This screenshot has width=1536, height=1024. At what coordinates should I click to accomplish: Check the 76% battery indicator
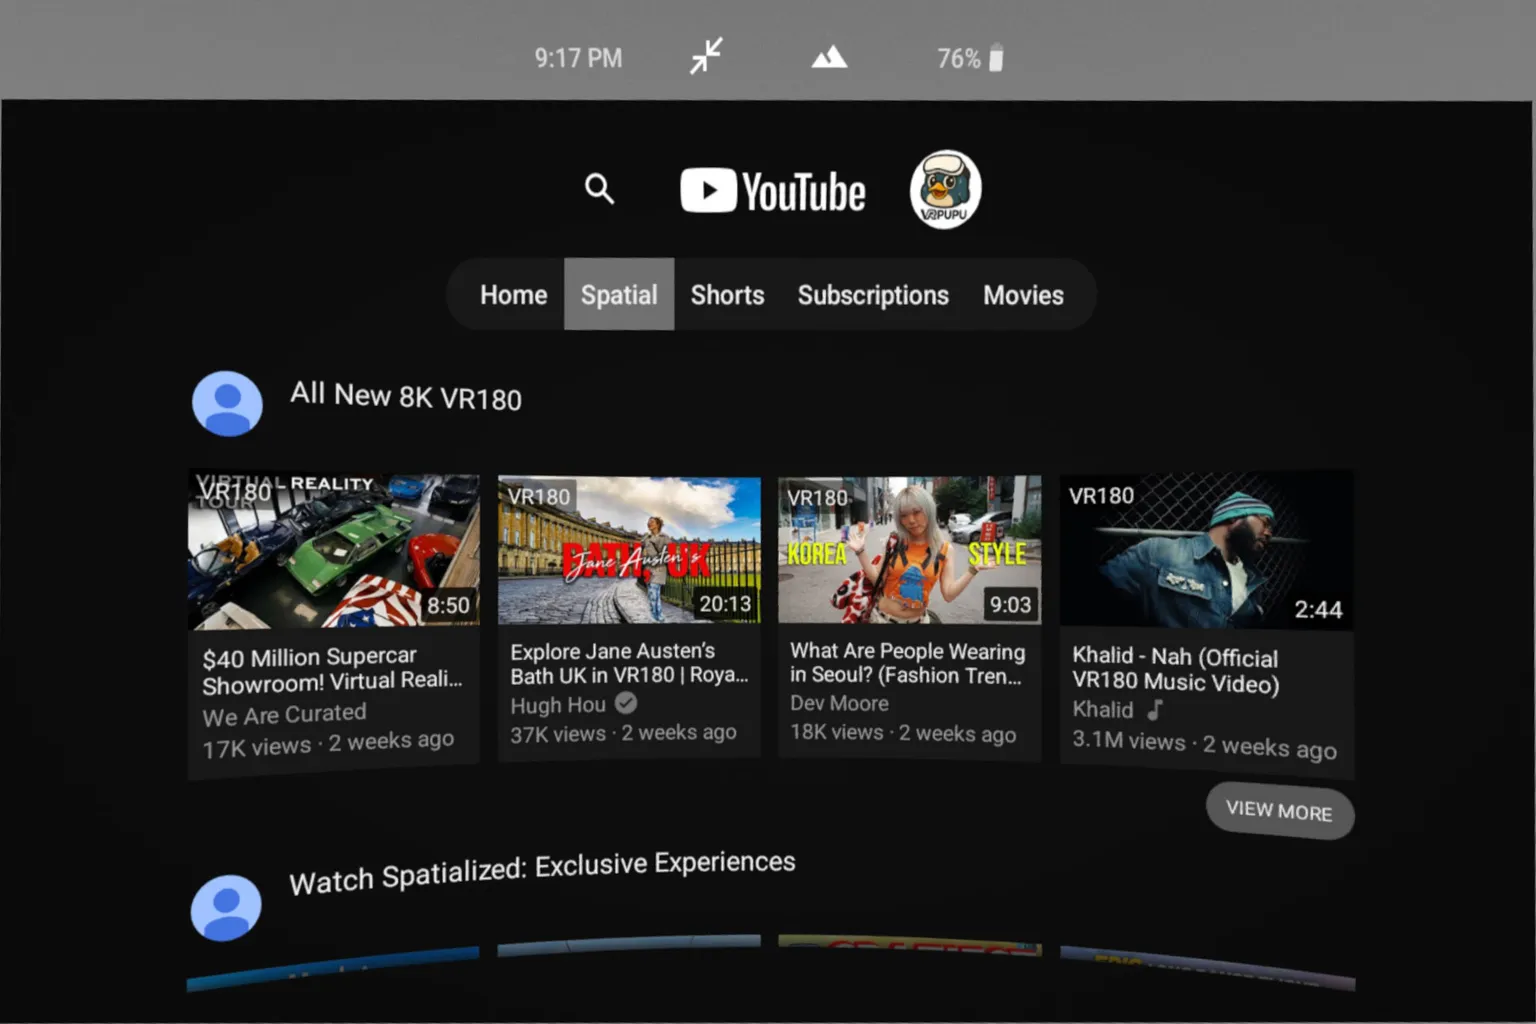(969, 58)
